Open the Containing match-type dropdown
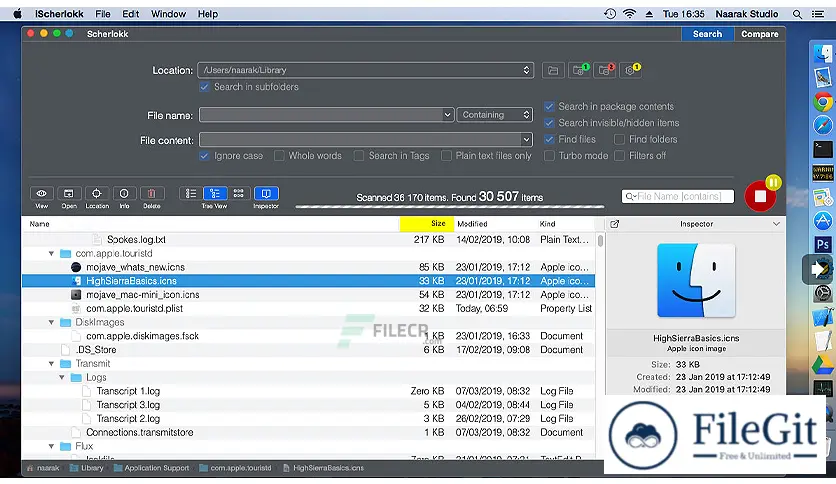Viewport: 836px width, 484px height. click(495, 115)
